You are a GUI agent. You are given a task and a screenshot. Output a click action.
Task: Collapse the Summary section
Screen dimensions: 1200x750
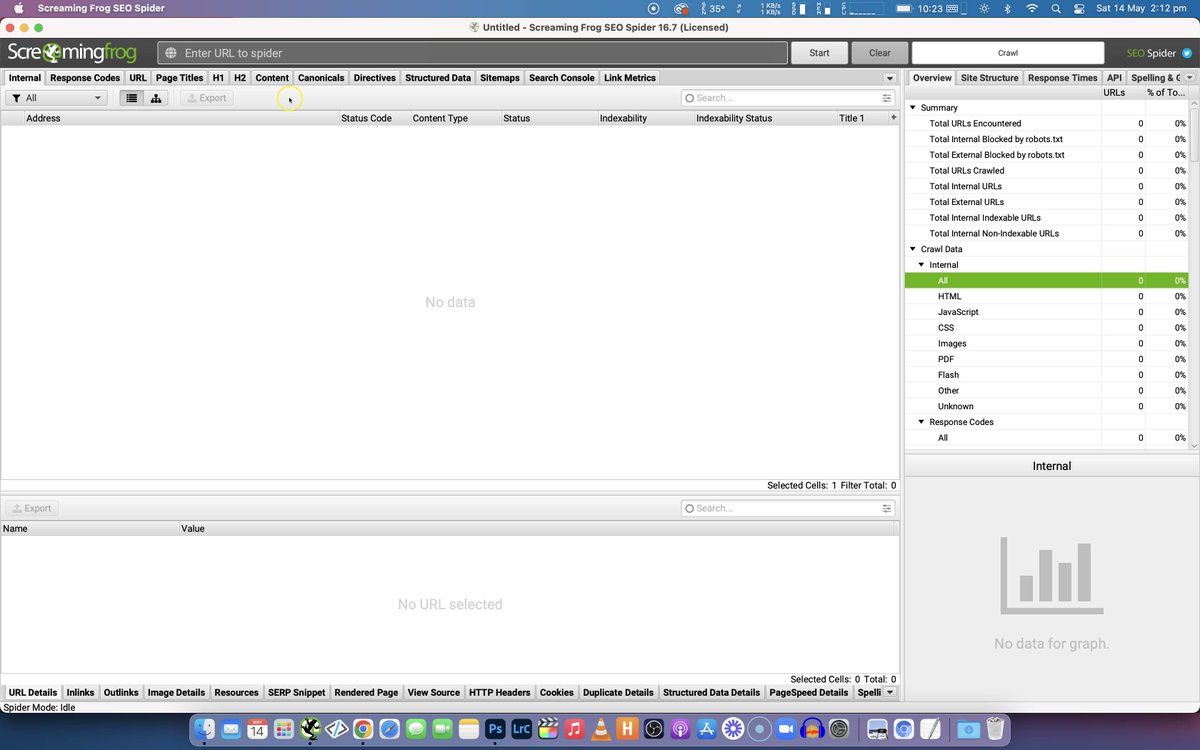912,107
